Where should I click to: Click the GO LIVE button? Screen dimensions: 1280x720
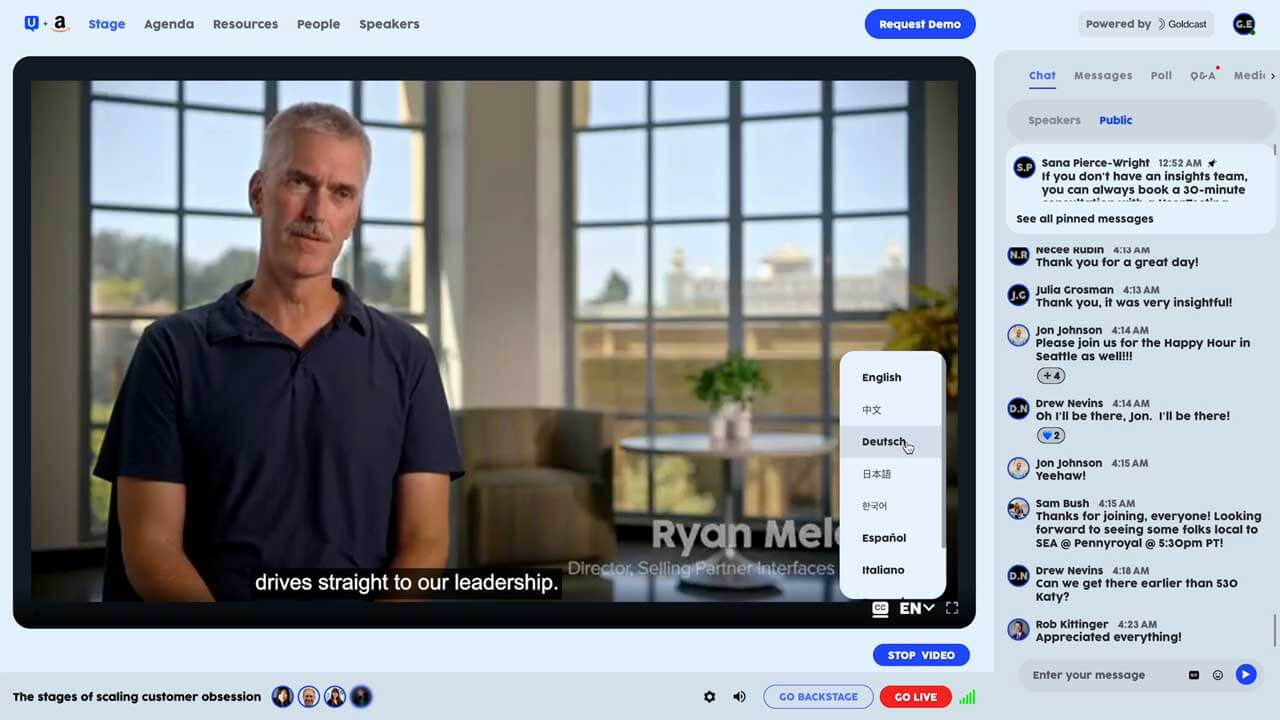[916, 697]
